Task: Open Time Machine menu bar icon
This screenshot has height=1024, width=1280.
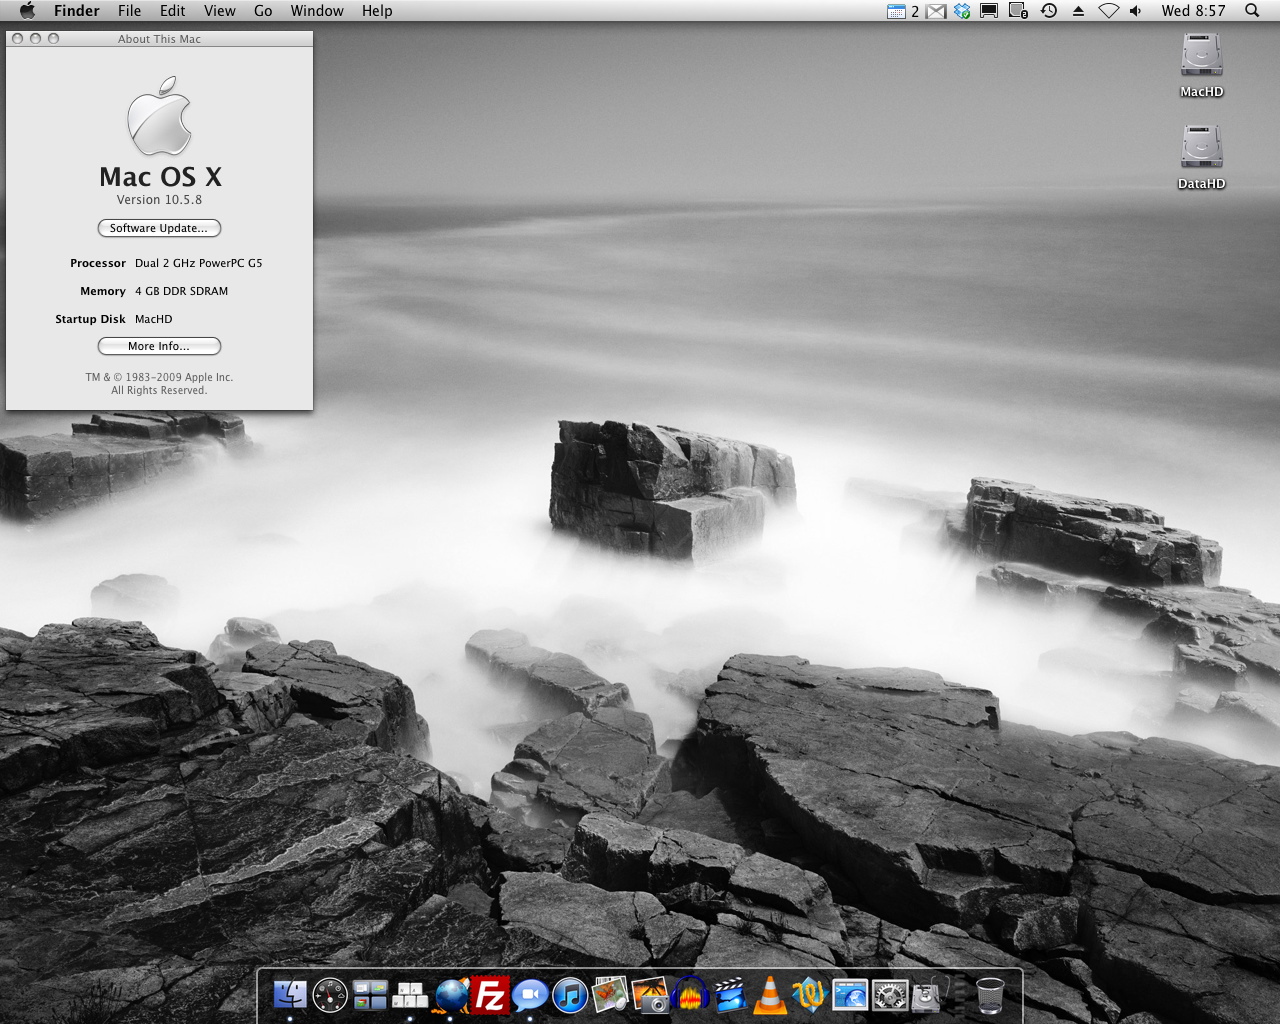Action: 1049,11
